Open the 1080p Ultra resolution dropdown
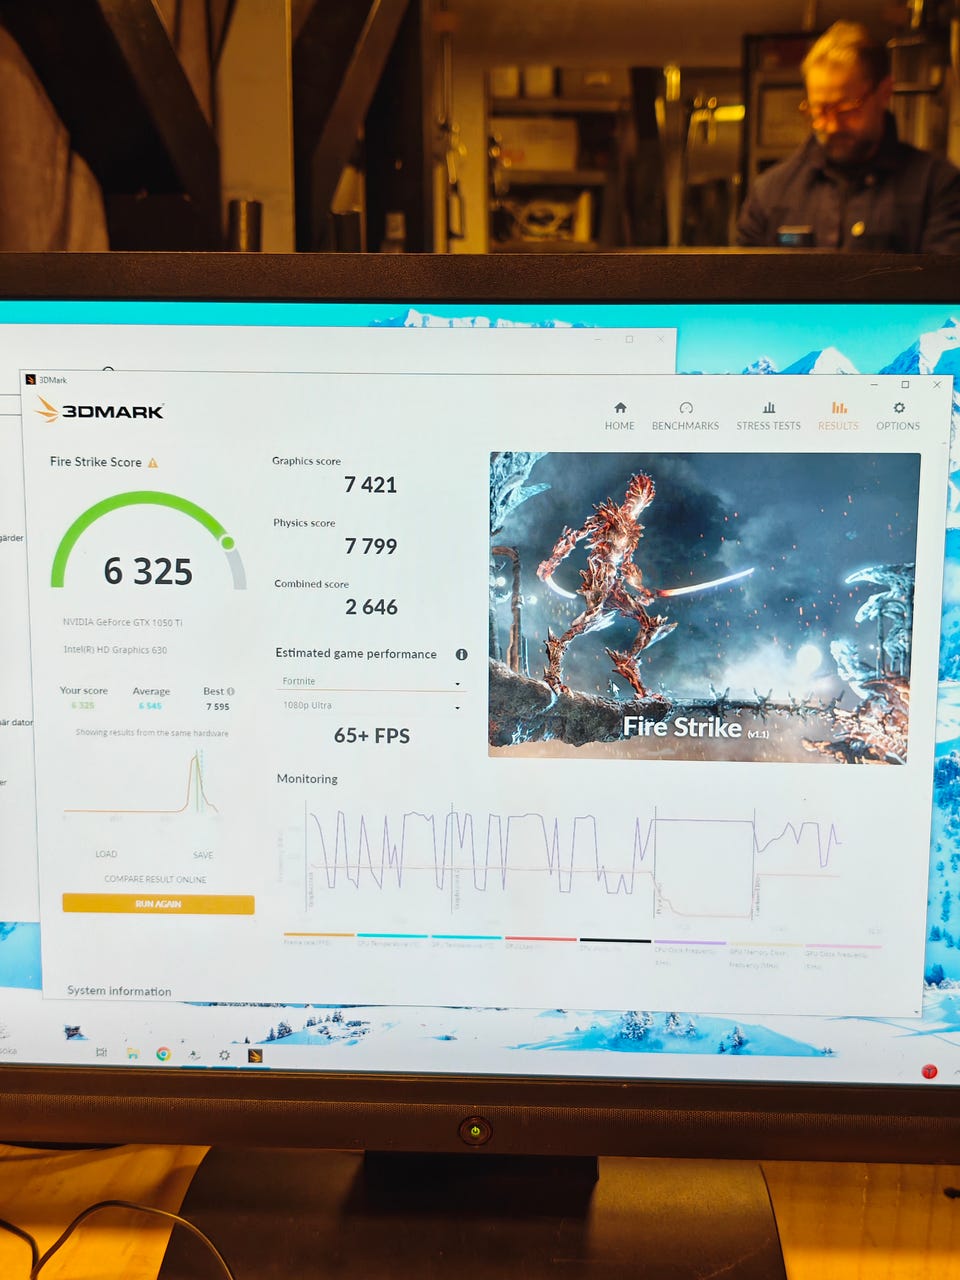 (x=371, y=706)
